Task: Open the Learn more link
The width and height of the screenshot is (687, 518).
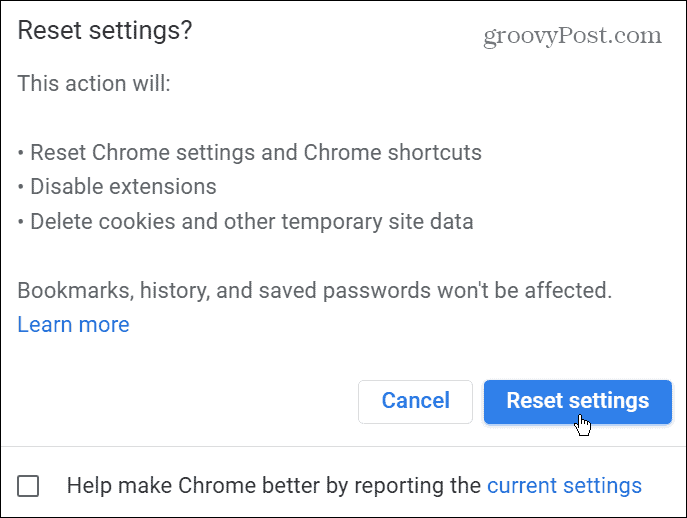Action: [73, 325]
